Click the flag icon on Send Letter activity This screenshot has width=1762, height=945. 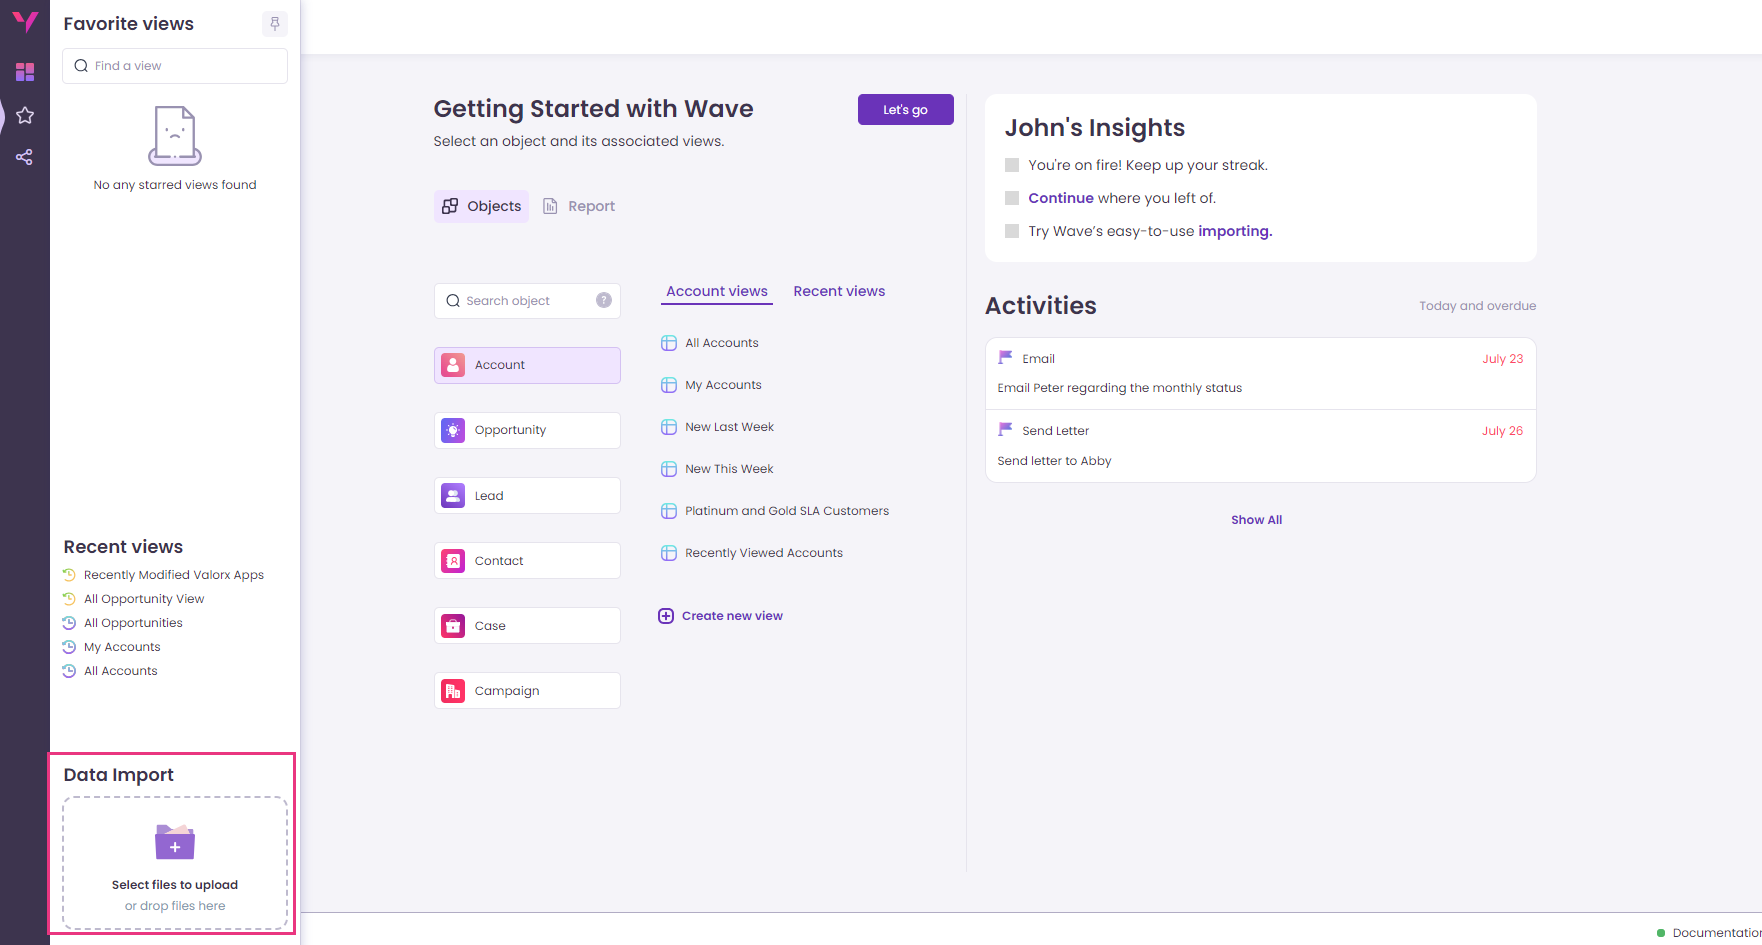tap(1005, 429)
